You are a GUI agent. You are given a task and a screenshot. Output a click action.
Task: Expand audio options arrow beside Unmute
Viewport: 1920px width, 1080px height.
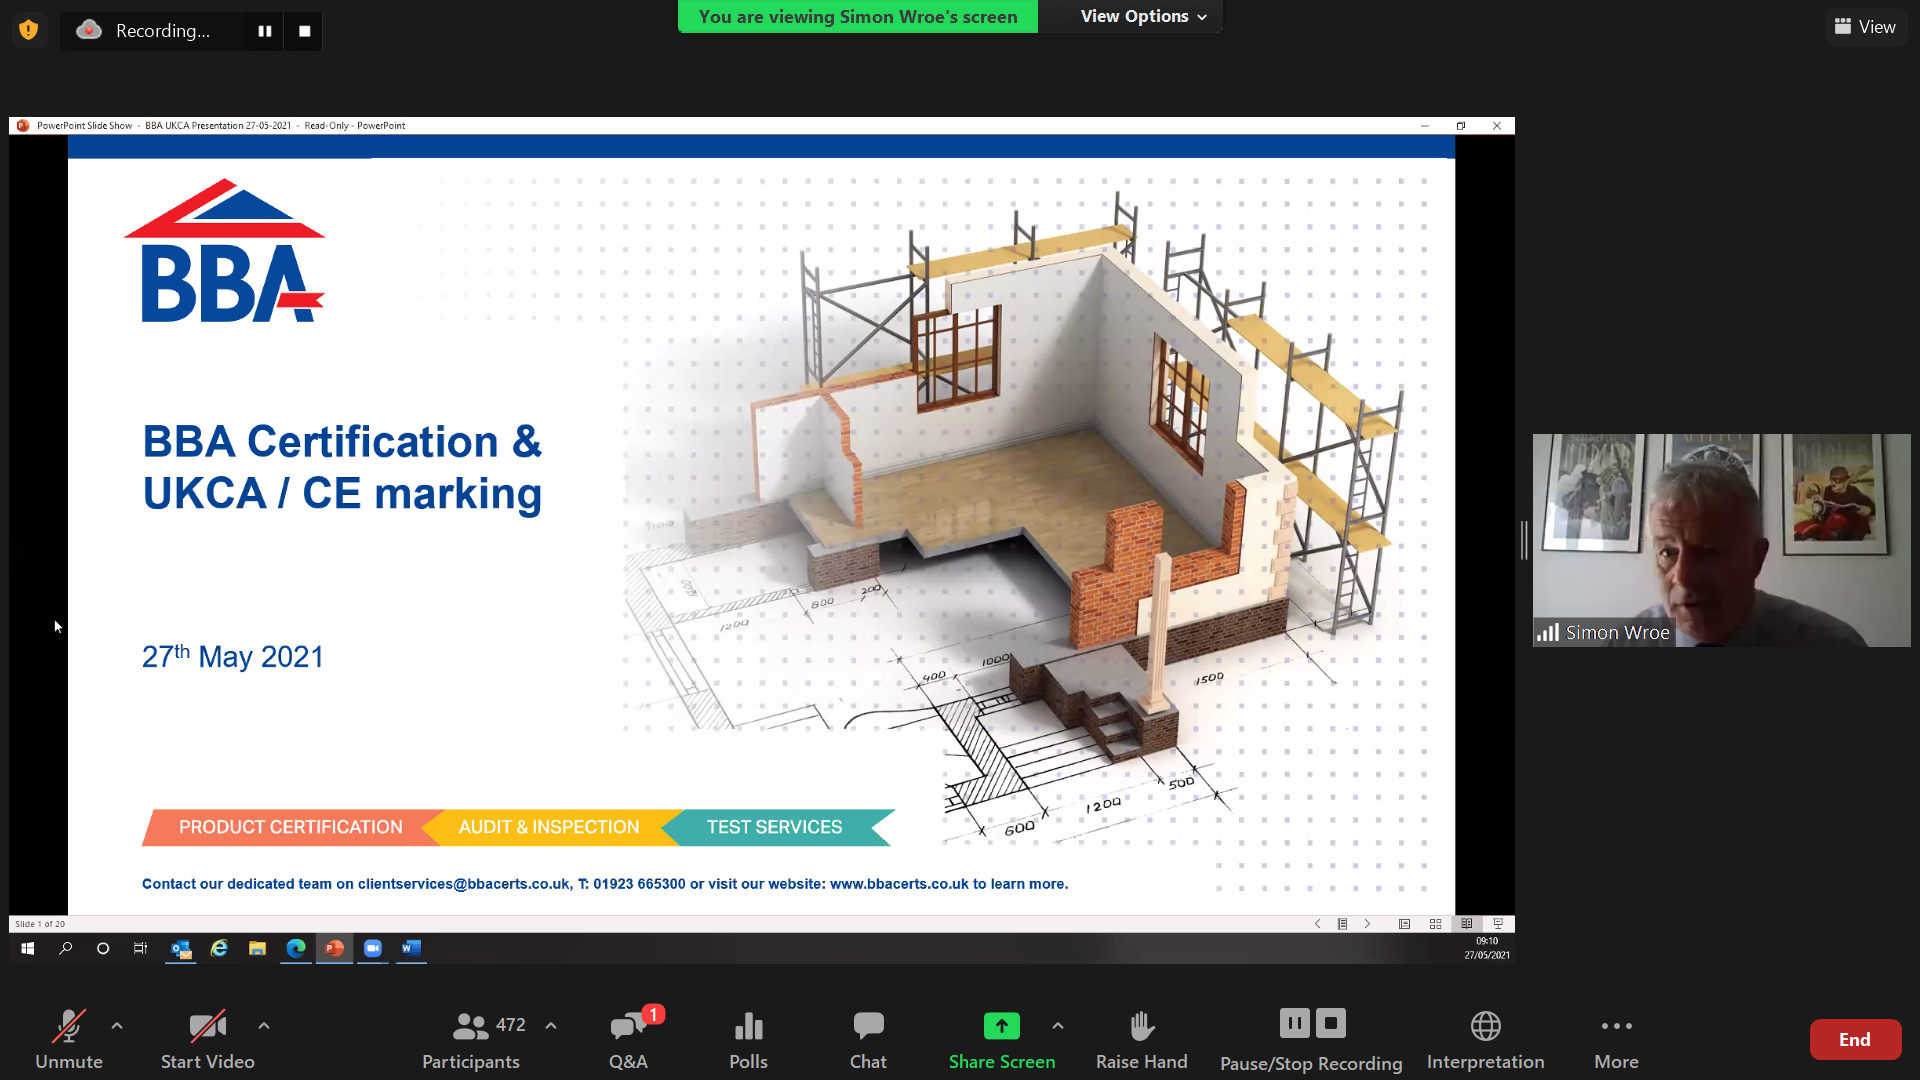point(117,1025)
